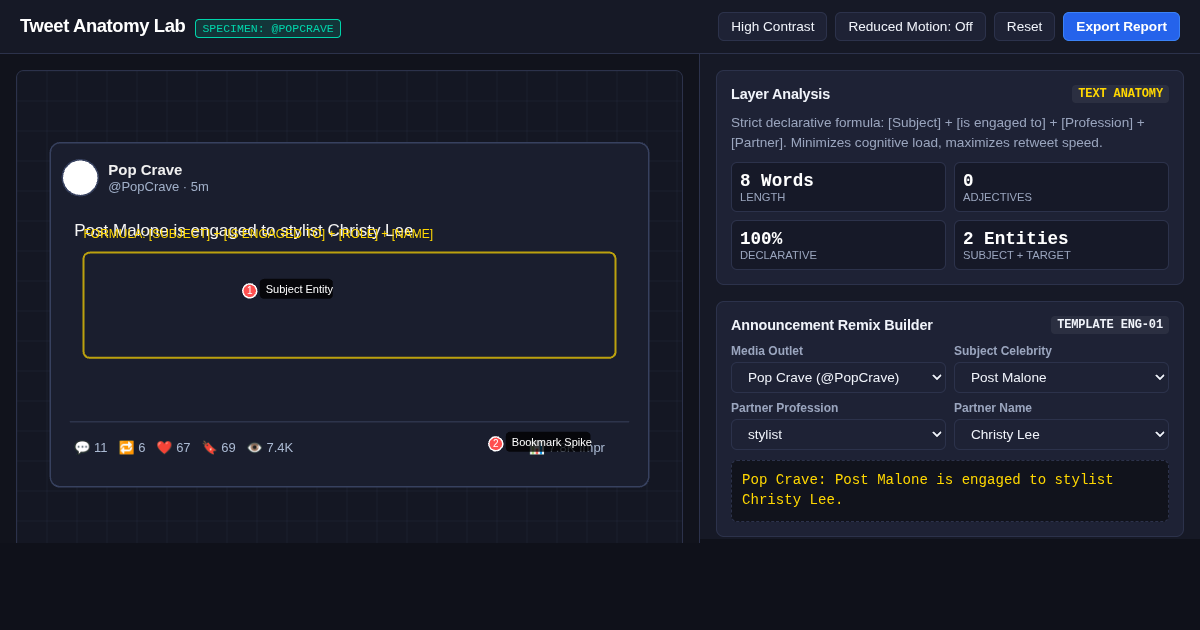Screen dimensions: 1200x630
Task: Click the strict declarative formula description
Action: 938,133
